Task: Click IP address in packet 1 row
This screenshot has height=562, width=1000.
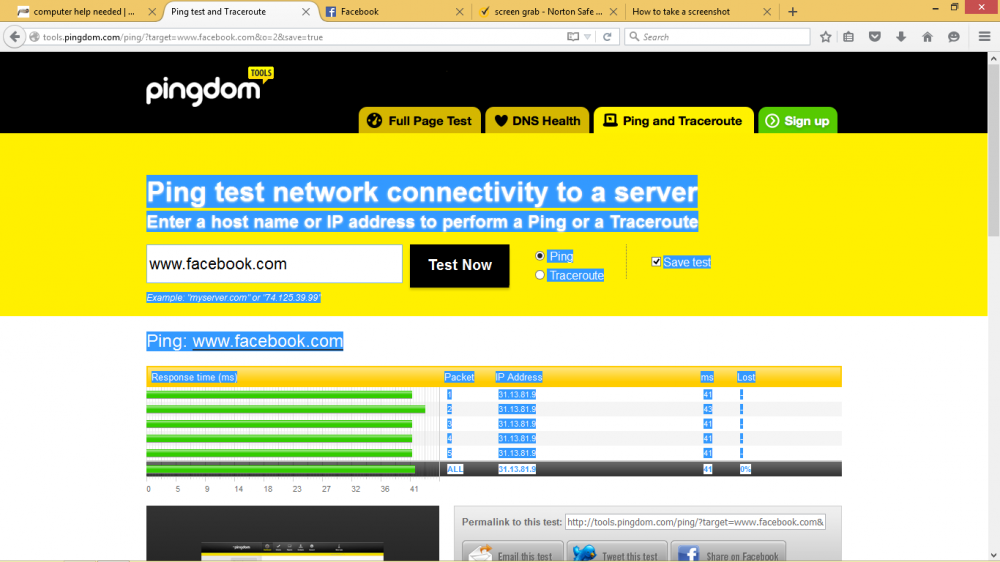Action: click(x=517, y=395)
